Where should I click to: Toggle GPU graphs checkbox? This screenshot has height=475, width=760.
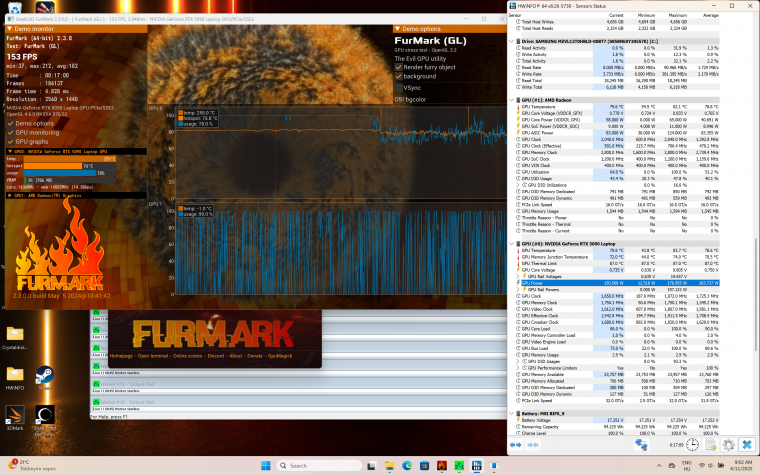[11, 142]
